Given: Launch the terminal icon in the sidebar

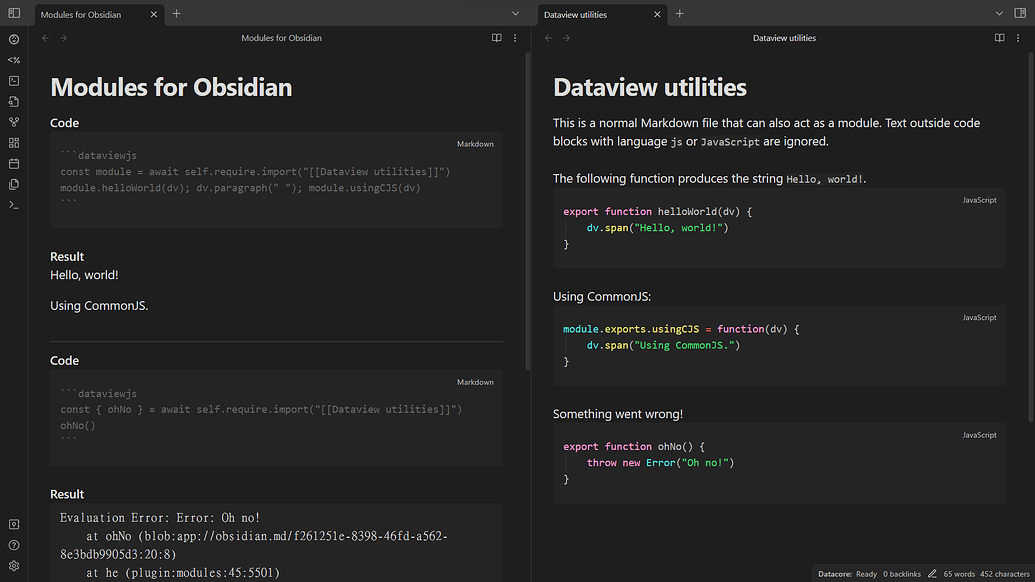Looking at the screenshot, I should [13, 81].
